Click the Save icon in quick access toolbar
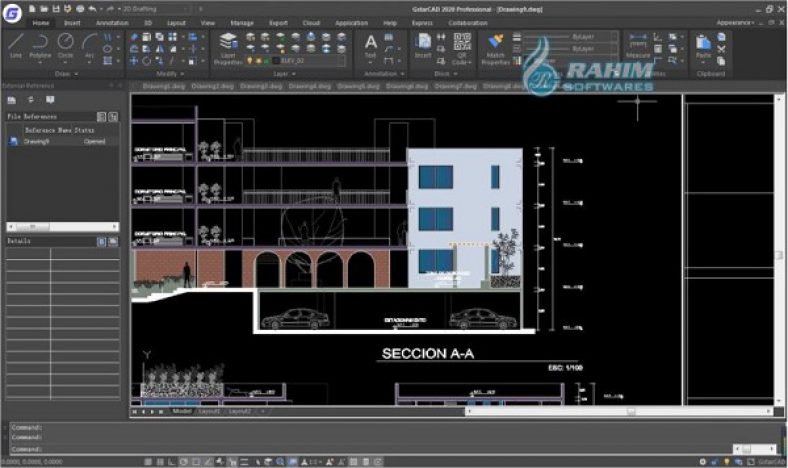 point(56,9)
